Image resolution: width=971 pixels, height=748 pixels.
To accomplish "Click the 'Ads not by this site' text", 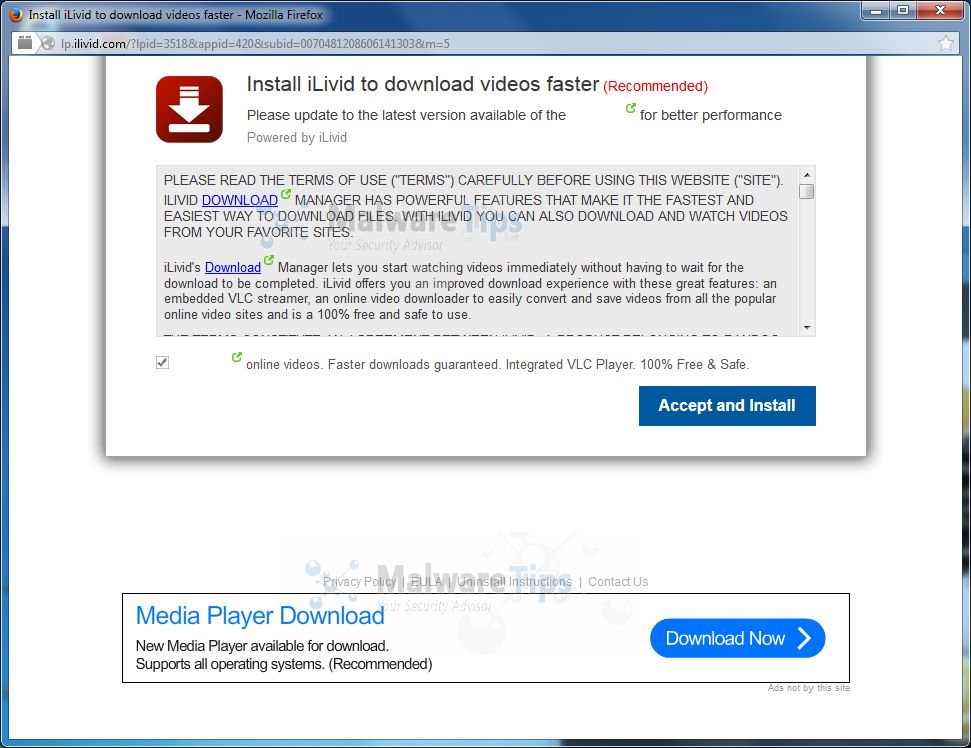I will (x=809, y=688).
